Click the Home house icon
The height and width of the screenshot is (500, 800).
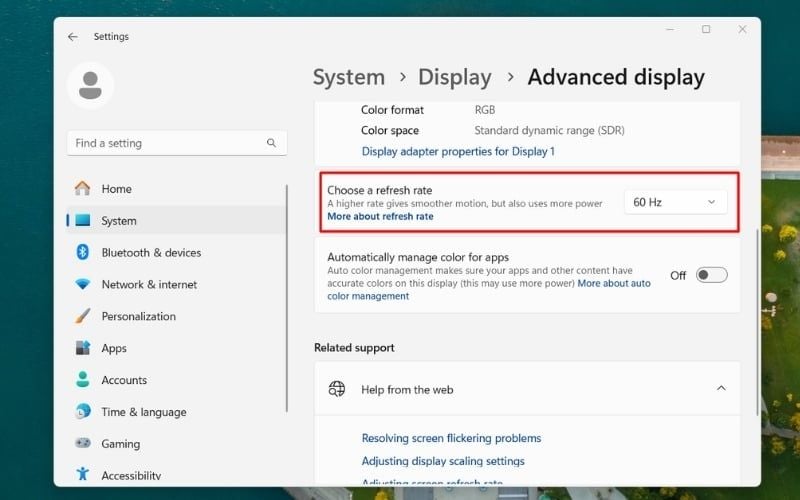pos(83,188)
